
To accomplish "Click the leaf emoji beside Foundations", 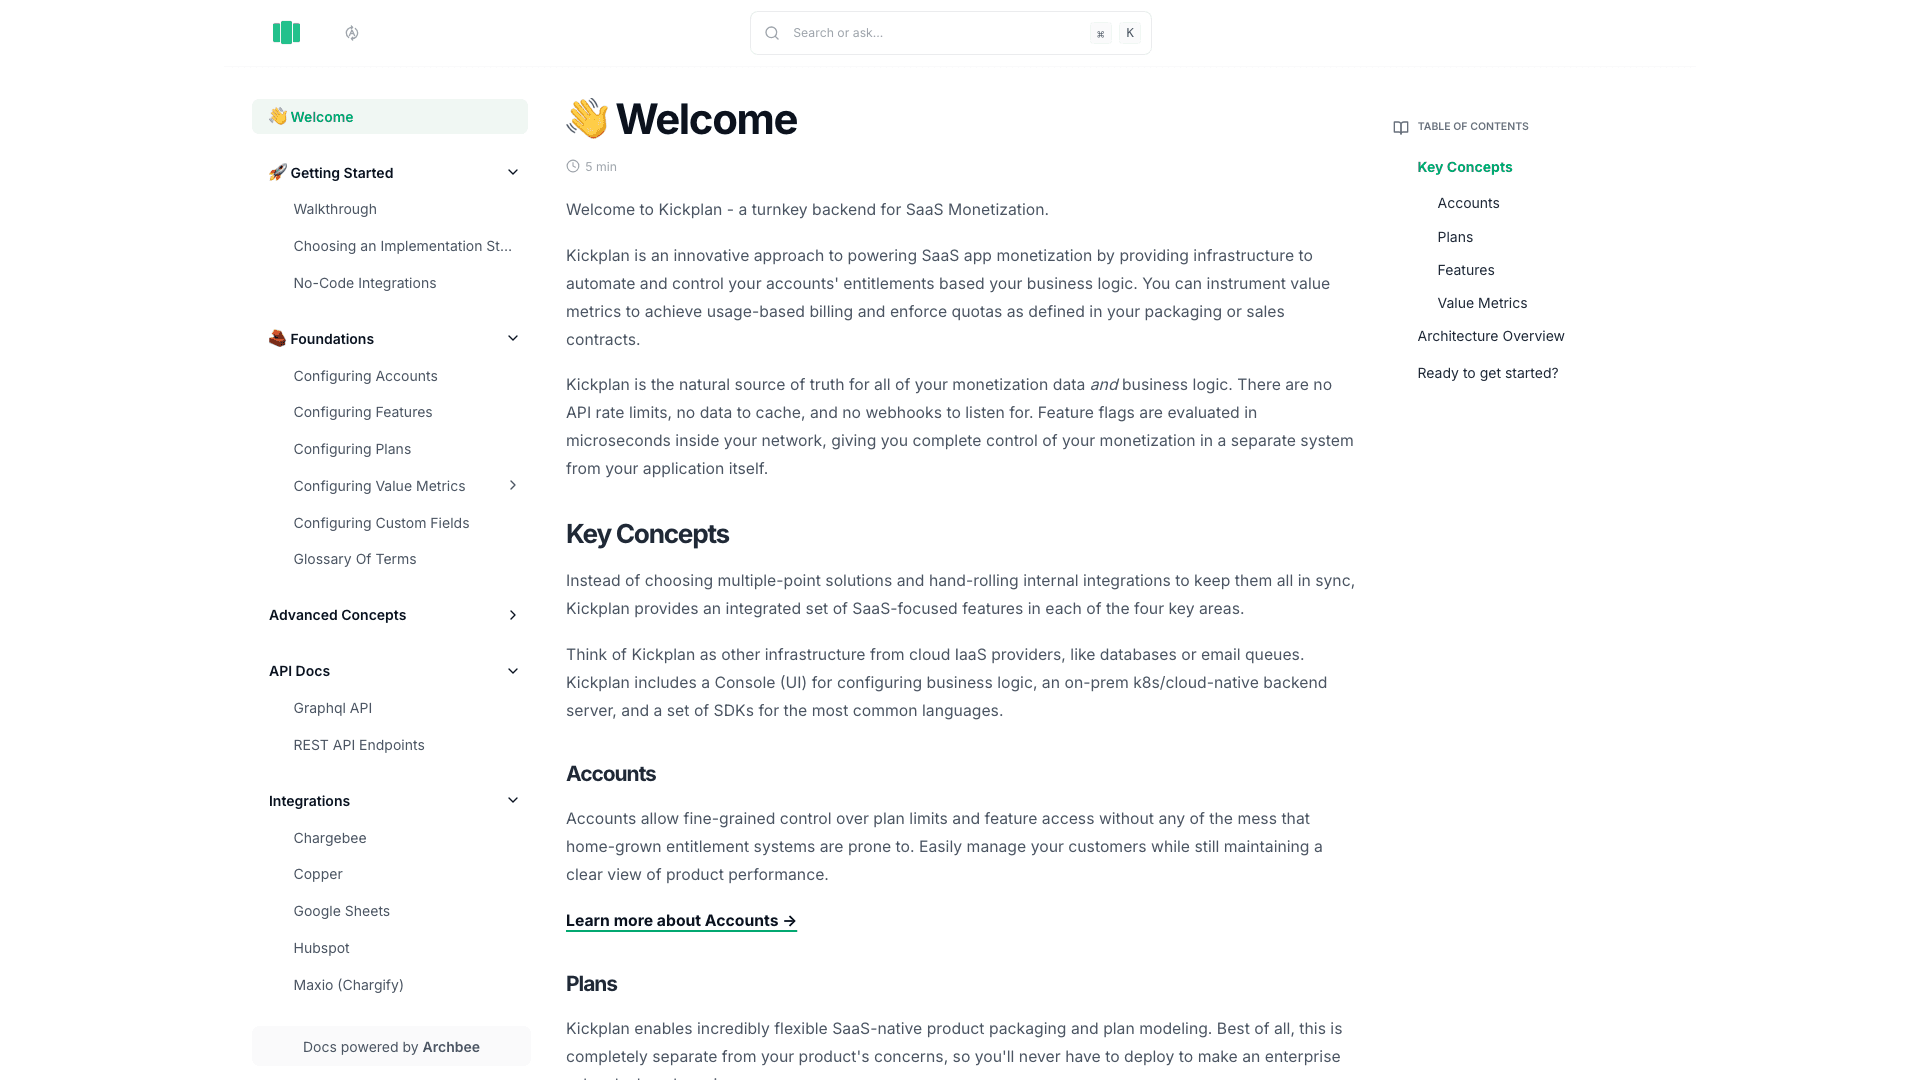I will pyautogui.click(x=277, y=338).
